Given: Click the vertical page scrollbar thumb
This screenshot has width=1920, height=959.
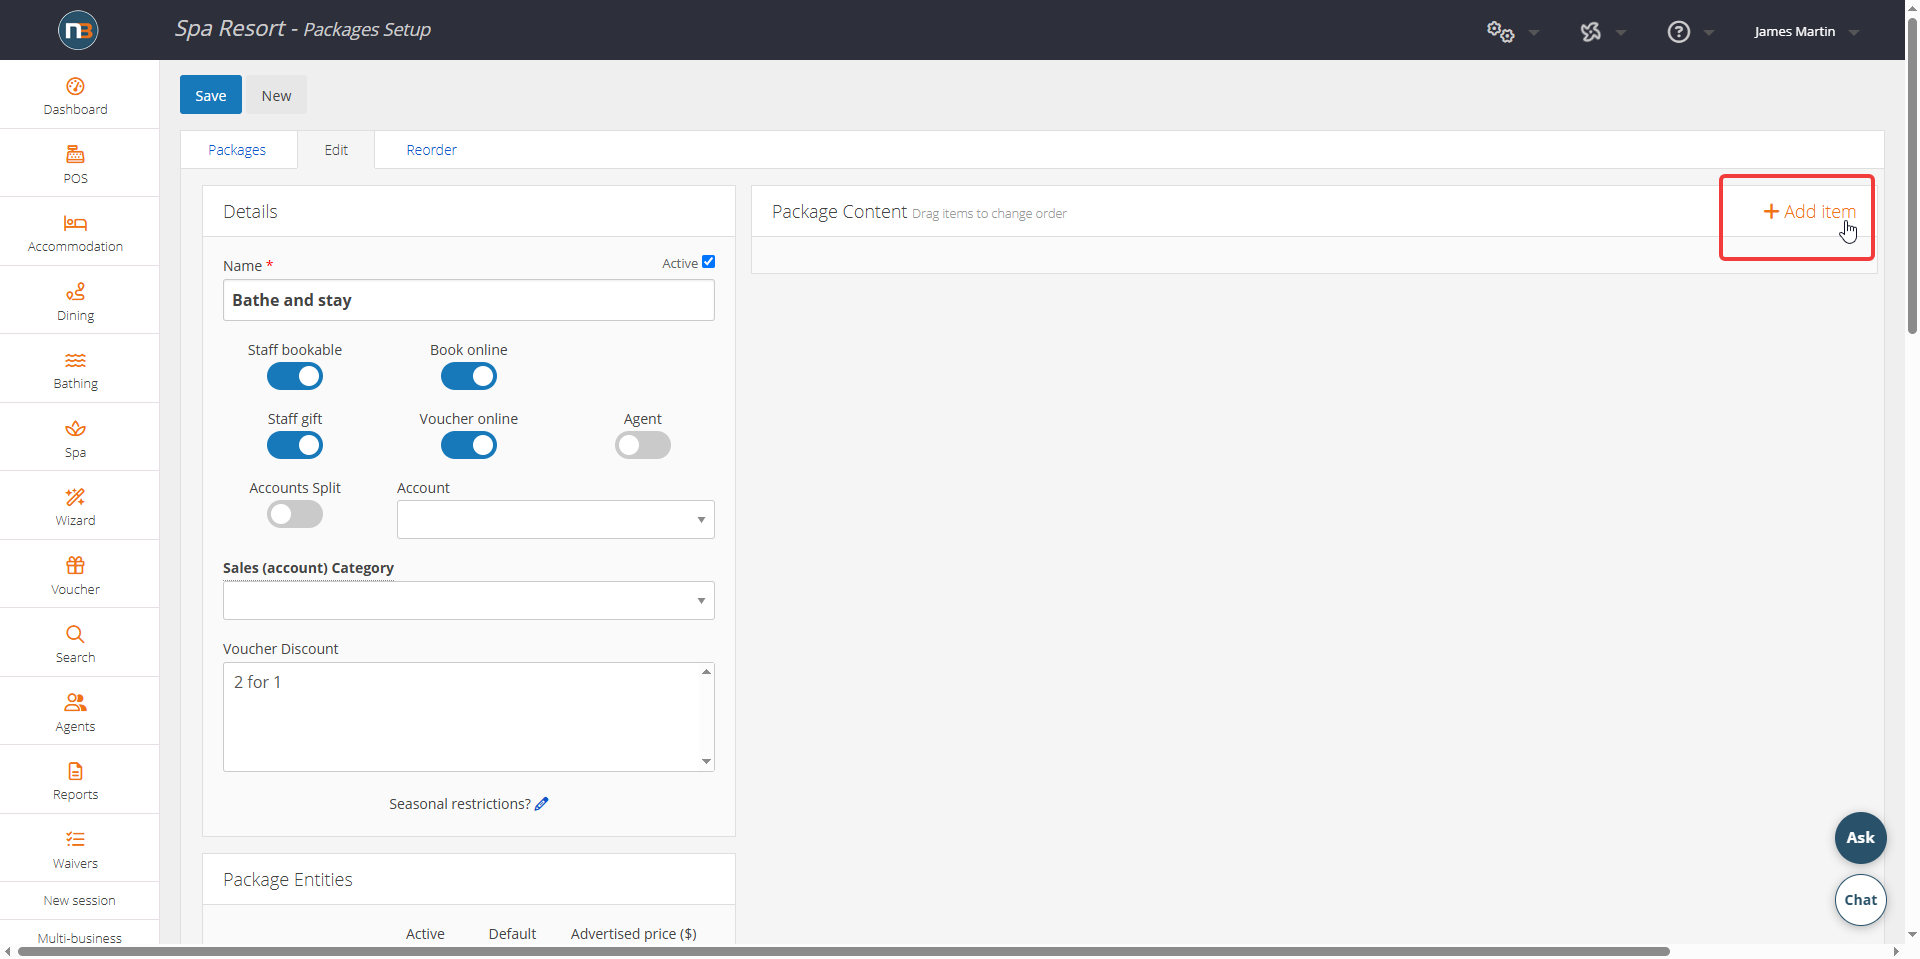Looking at the screenshot, I should [1913, 176].
